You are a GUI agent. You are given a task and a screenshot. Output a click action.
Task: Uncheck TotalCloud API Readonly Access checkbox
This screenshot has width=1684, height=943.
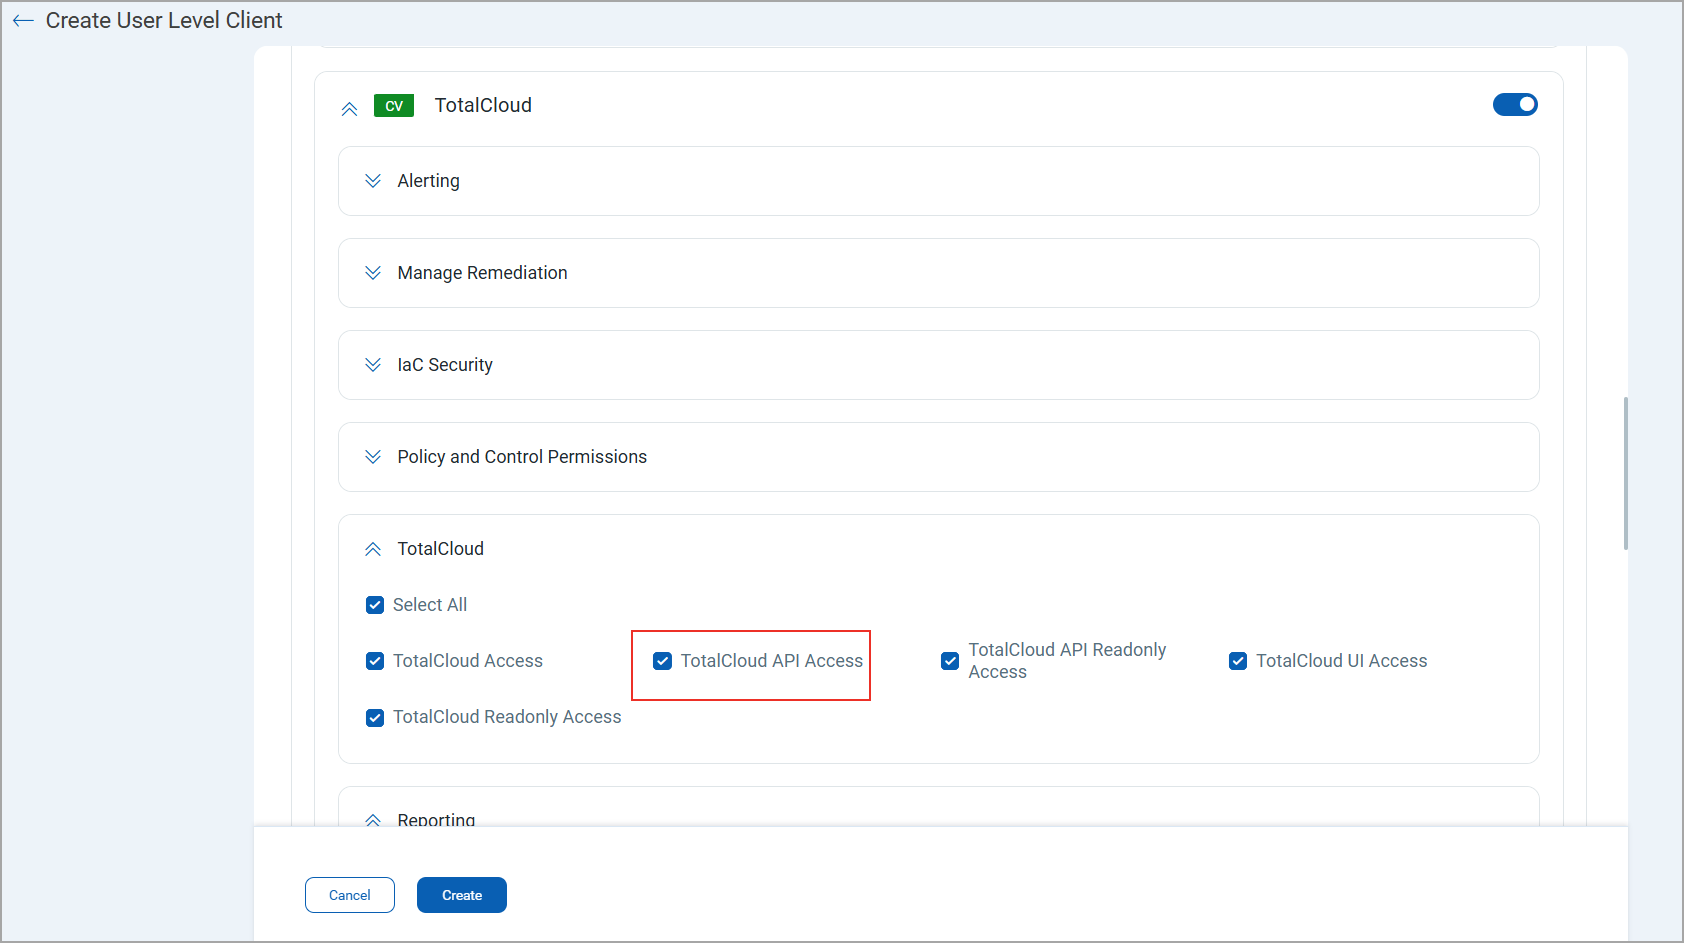(950, 661)
